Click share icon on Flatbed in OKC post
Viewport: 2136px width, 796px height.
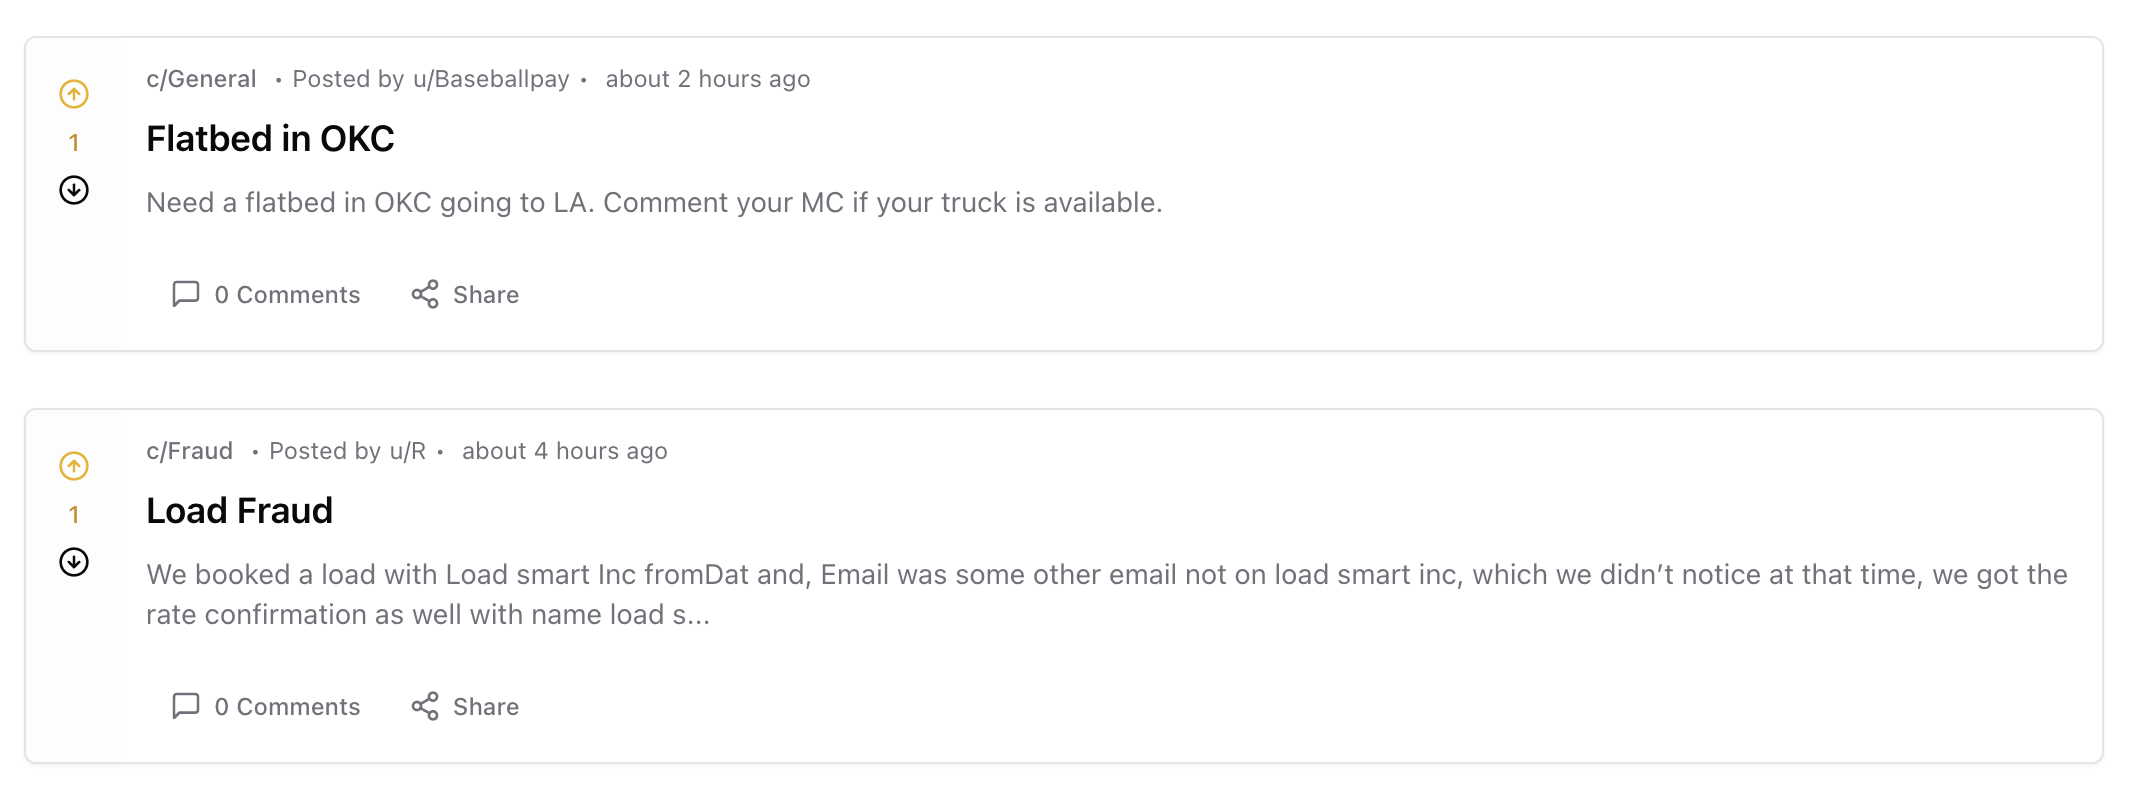coord(425,294)
